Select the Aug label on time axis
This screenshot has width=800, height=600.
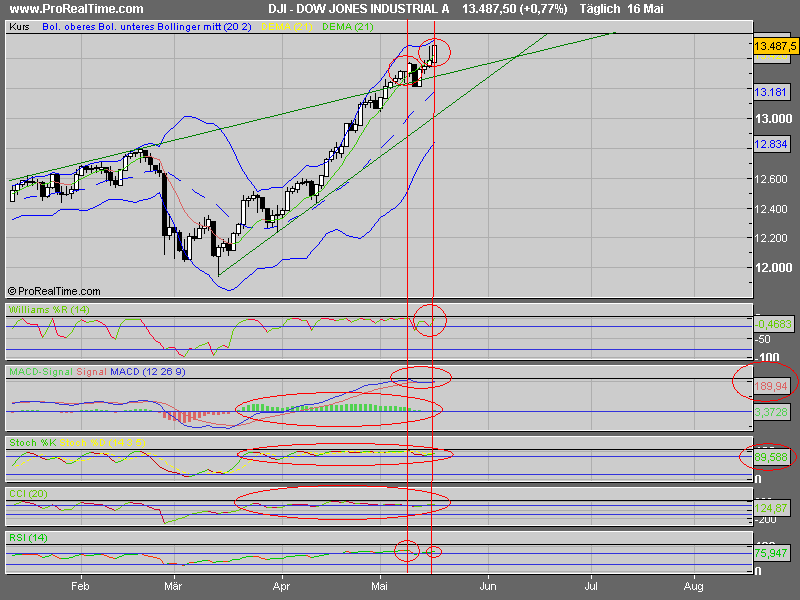(x=694, y=587)
